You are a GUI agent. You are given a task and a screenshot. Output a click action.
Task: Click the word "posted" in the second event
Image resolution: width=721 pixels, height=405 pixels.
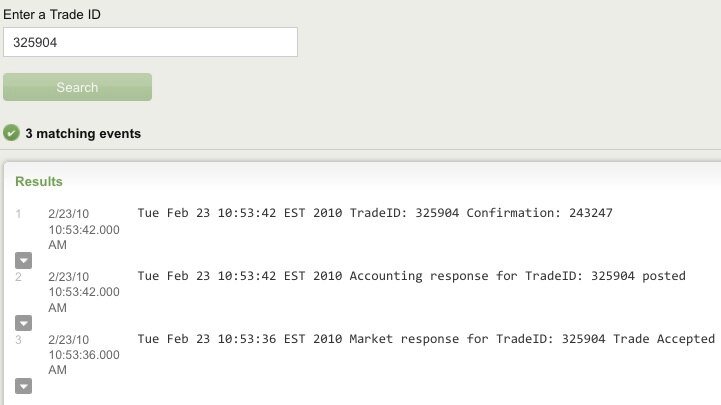(x=664, y=276)
